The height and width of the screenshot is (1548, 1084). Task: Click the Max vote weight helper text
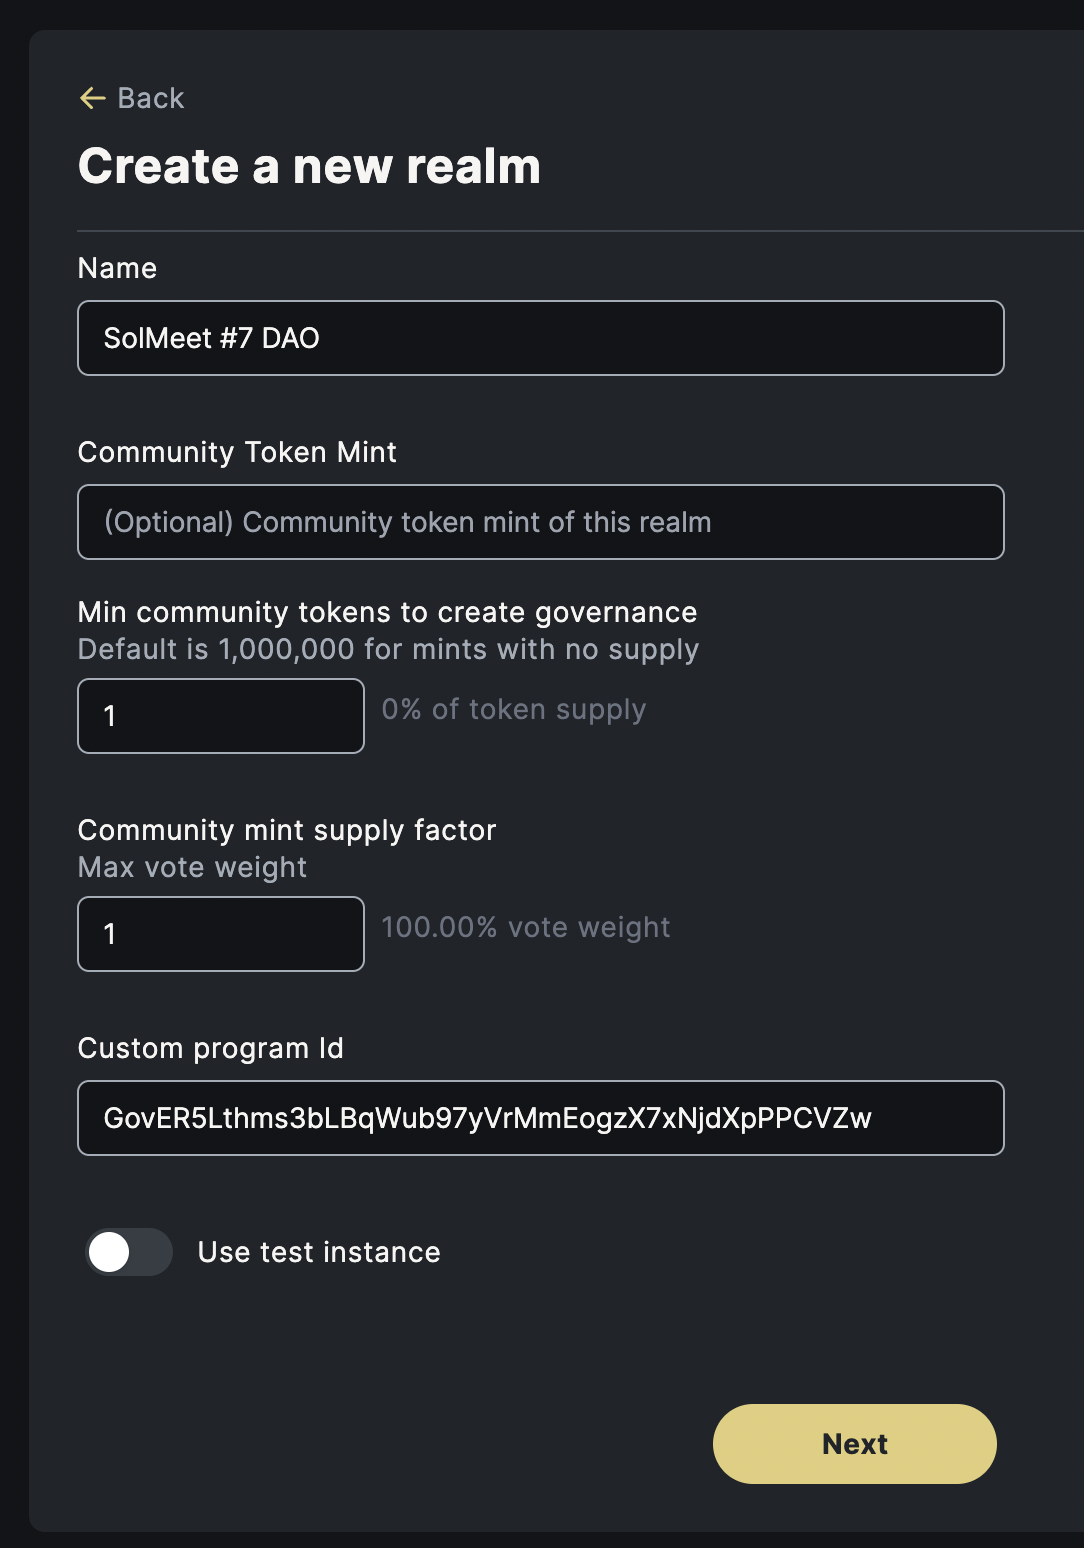192,867
